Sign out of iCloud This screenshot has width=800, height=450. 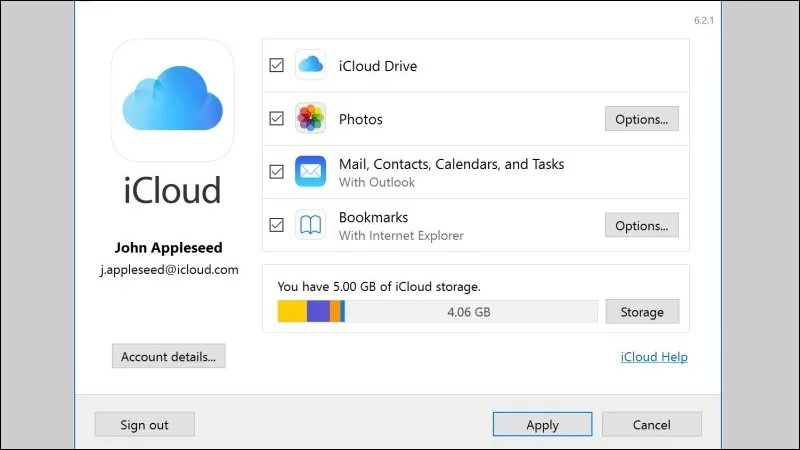tap(144, 424)
